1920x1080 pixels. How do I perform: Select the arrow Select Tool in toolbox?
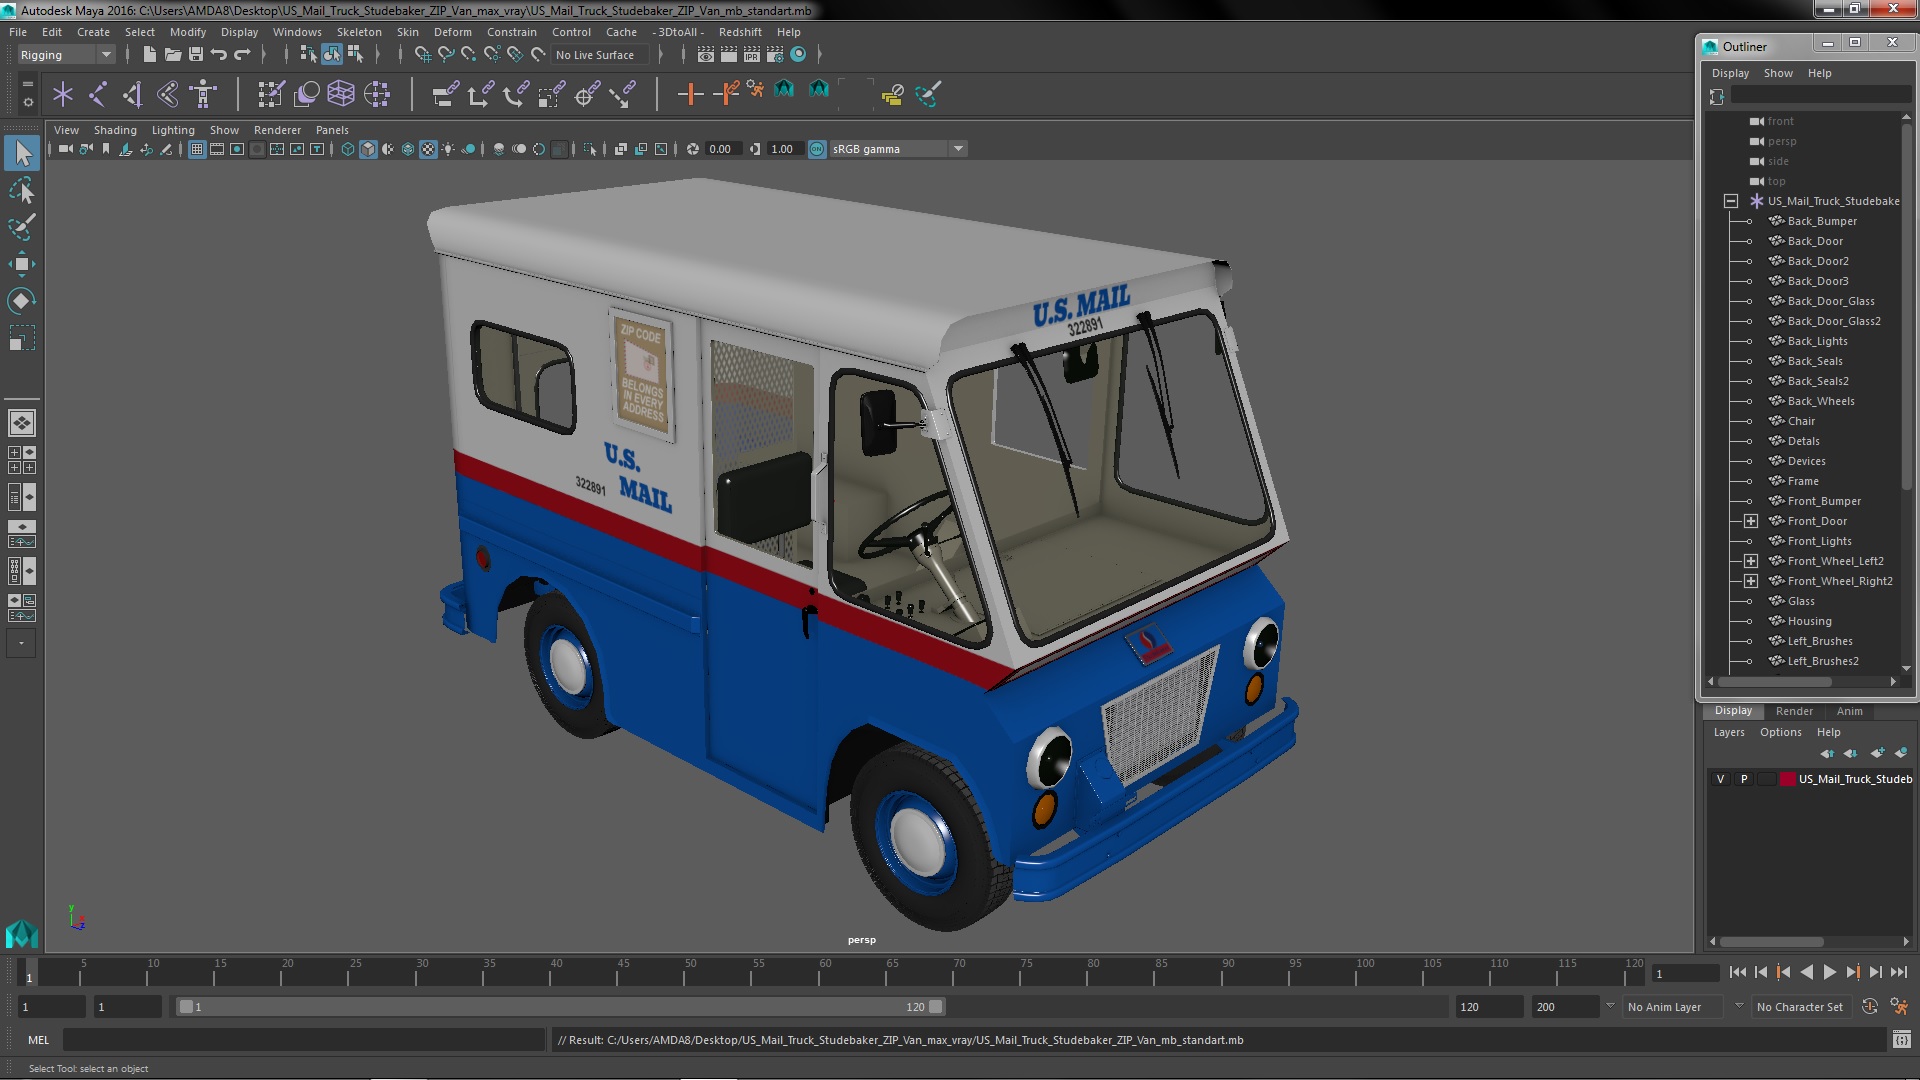pos(22,153)
